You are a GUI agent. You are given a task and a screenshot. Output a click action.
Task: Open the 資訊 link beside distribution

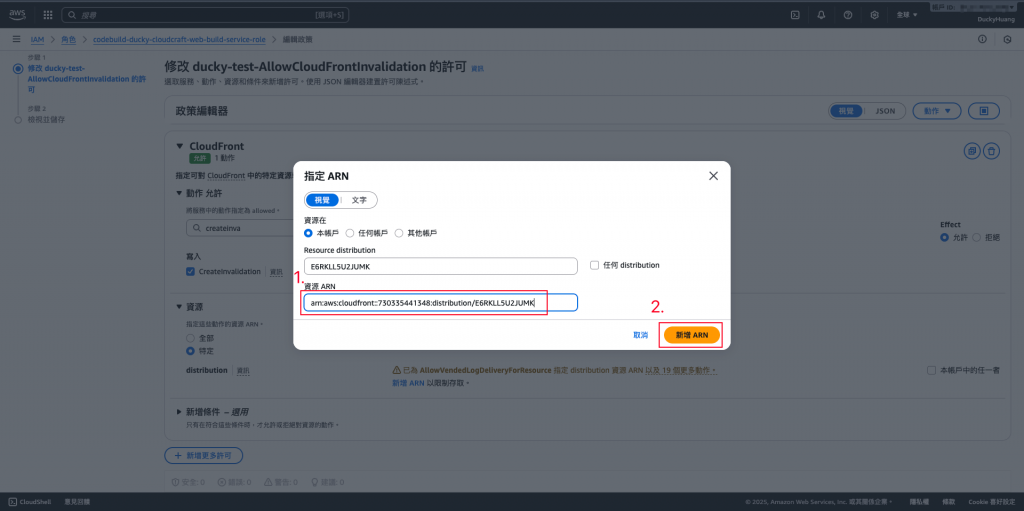(243, 371)
